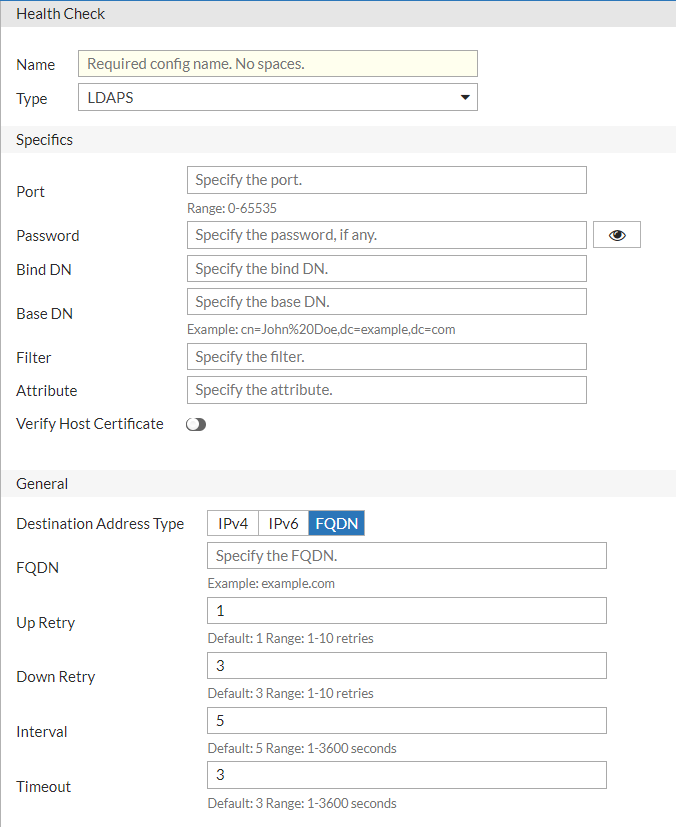Click the Bind DN input field
Screen dimensions: 676x827
387,268
